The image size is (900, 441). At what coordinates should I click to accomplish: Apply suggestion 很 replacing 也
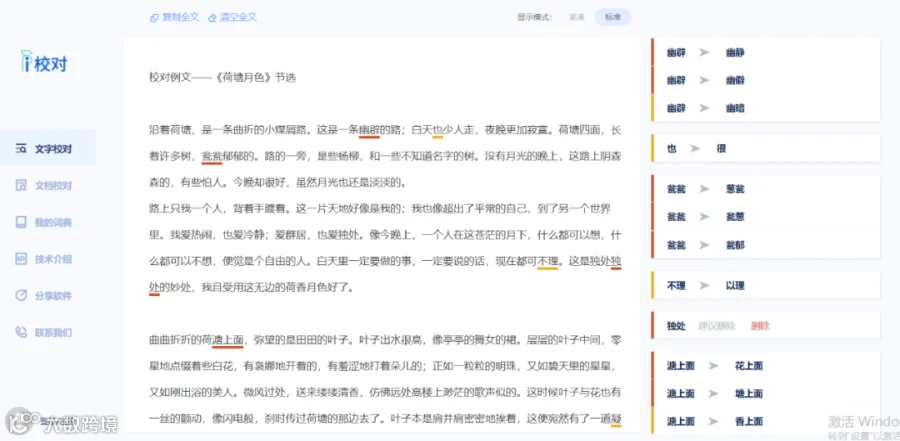coord(721,149)
